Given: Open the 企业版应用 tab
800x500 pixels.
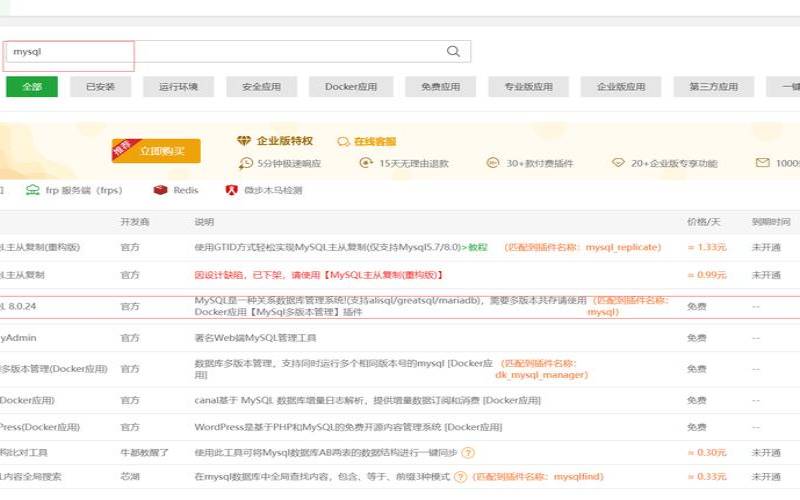Looking at the screenshot, I should 621,87.
